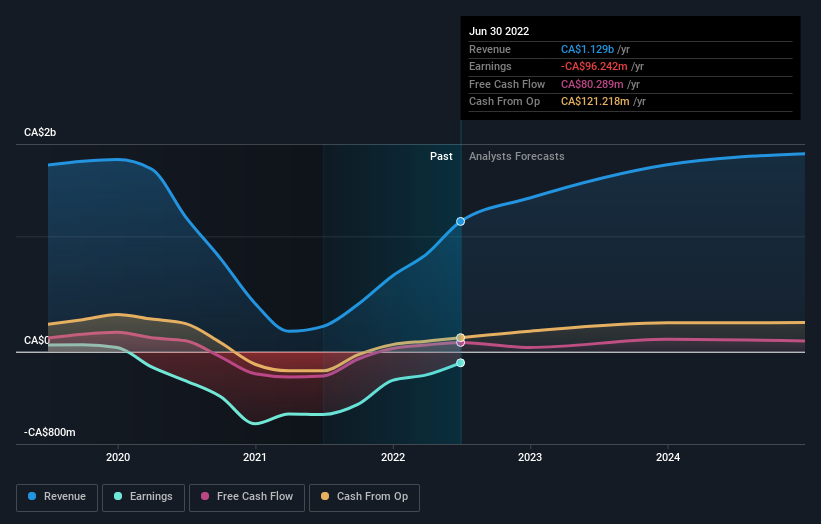Toggle the Free Cash Flow legend button

tap(247, 497)
